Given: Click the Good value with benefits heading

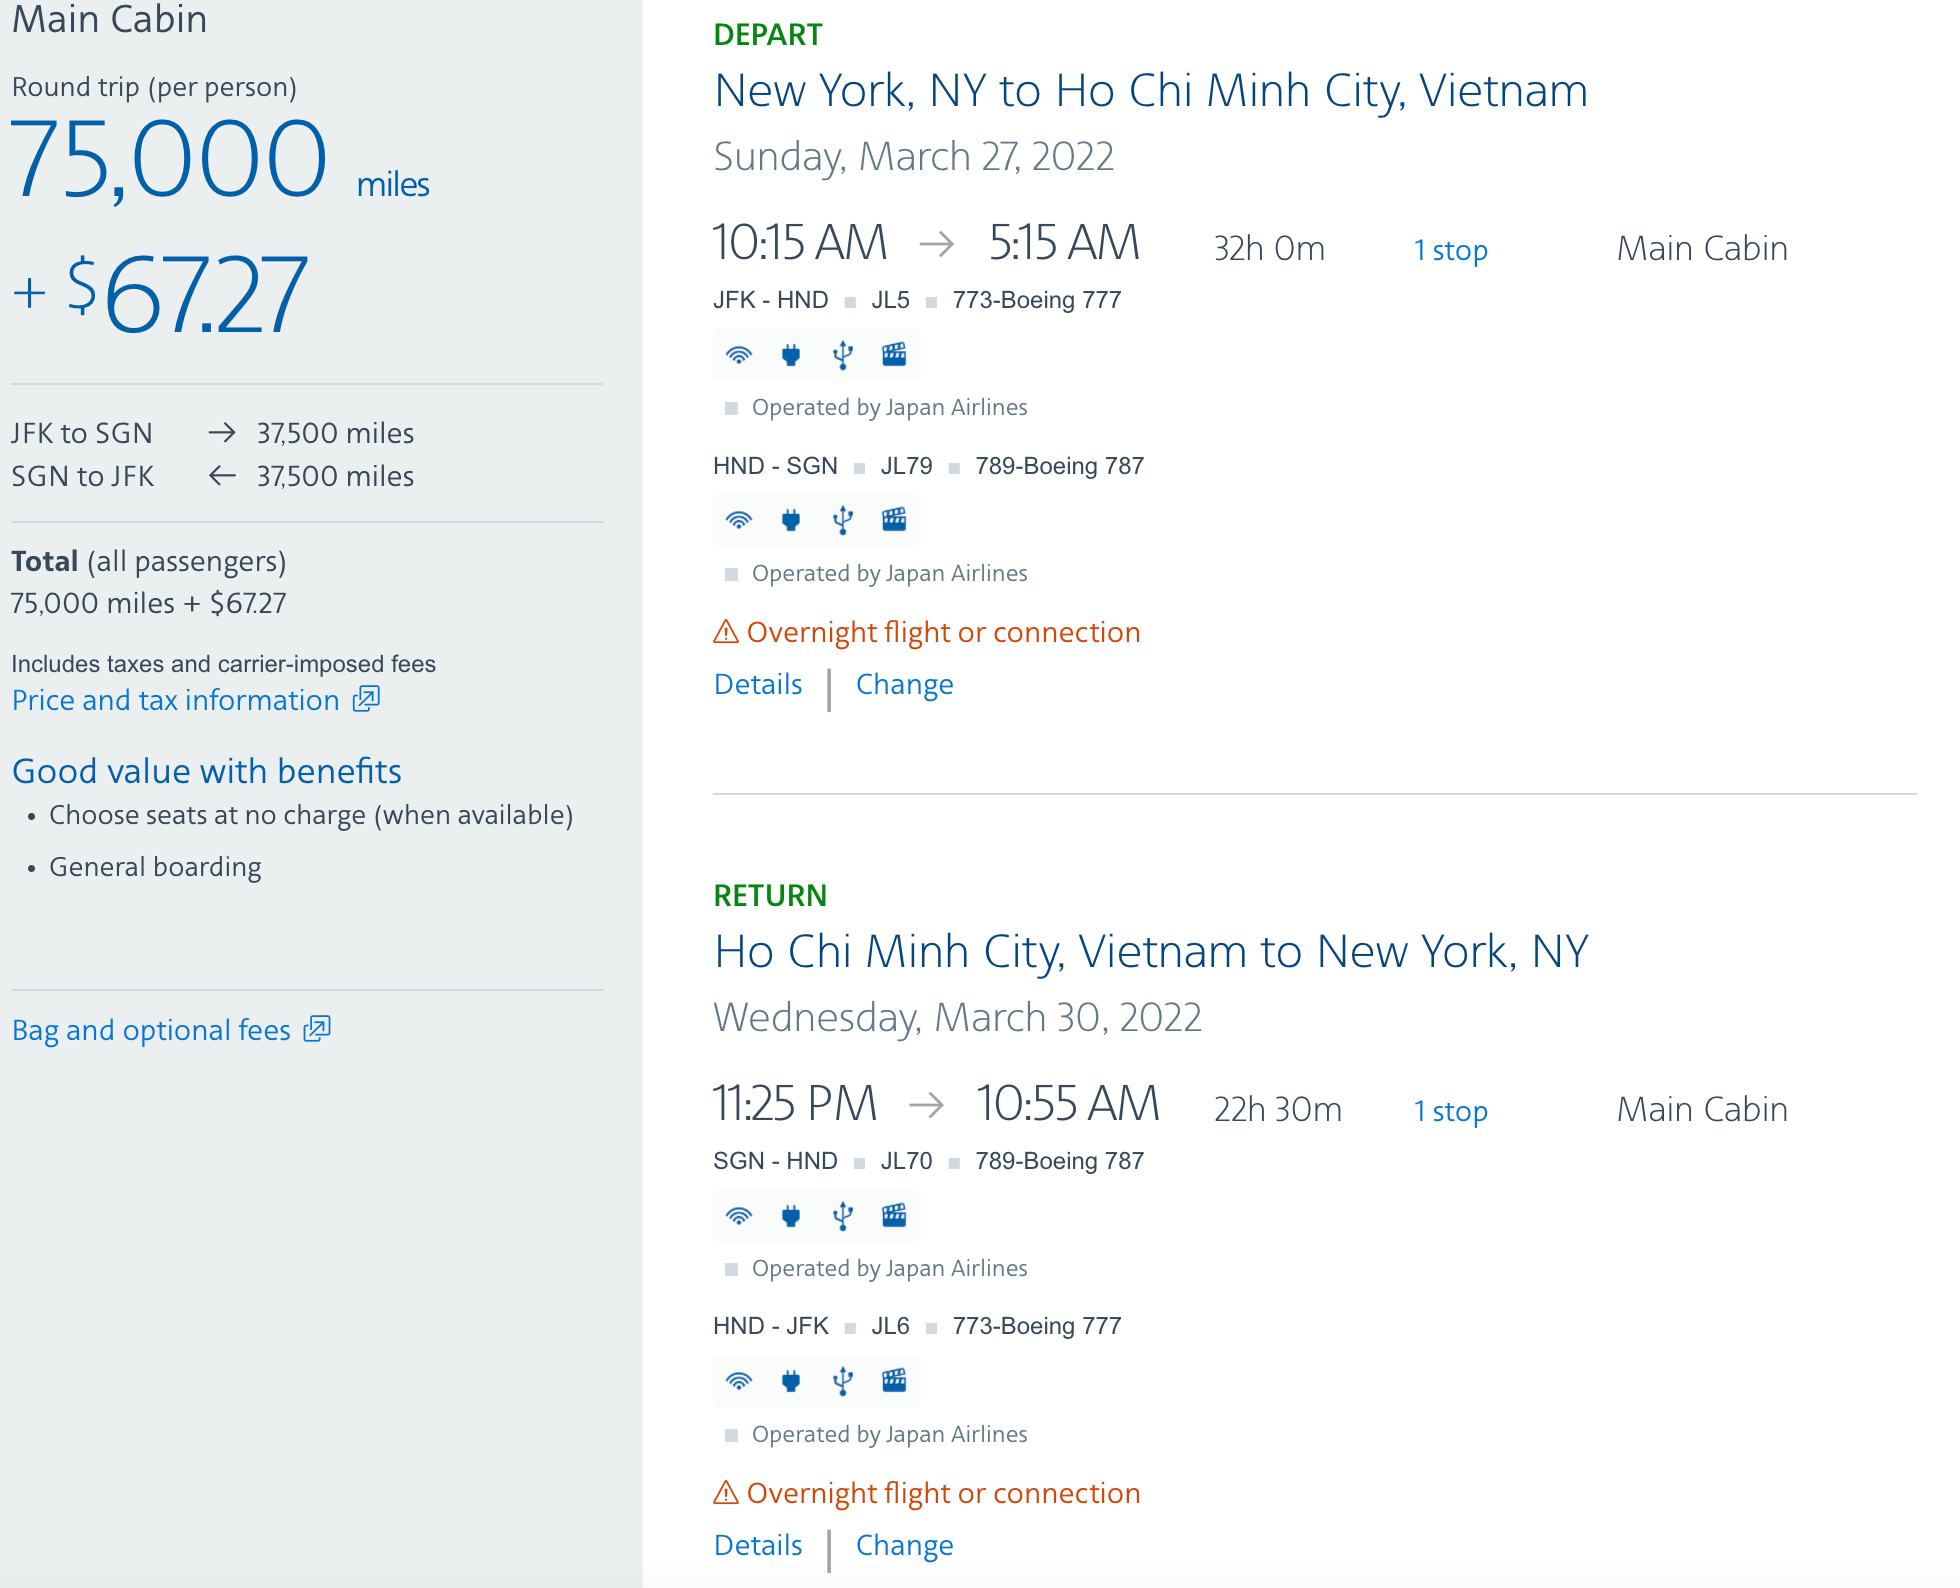Looking at the screenshot, I should (x=206, y=771).
